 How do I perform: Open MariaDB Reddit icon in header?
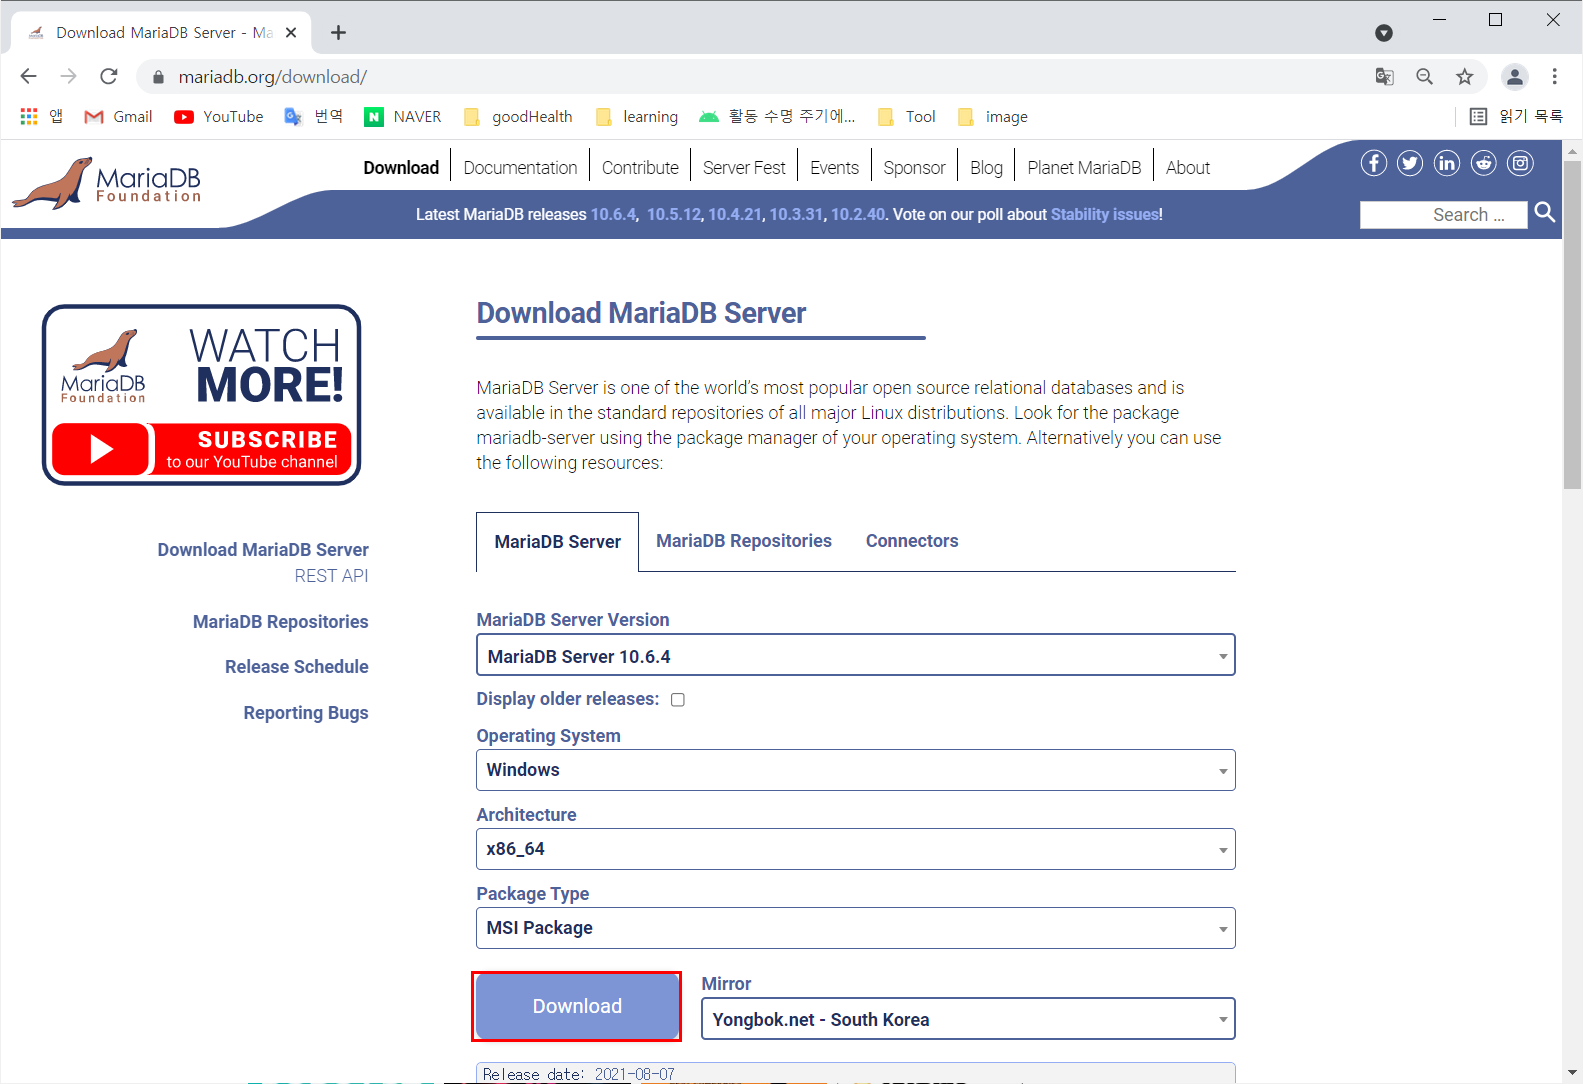(1484, 163)
